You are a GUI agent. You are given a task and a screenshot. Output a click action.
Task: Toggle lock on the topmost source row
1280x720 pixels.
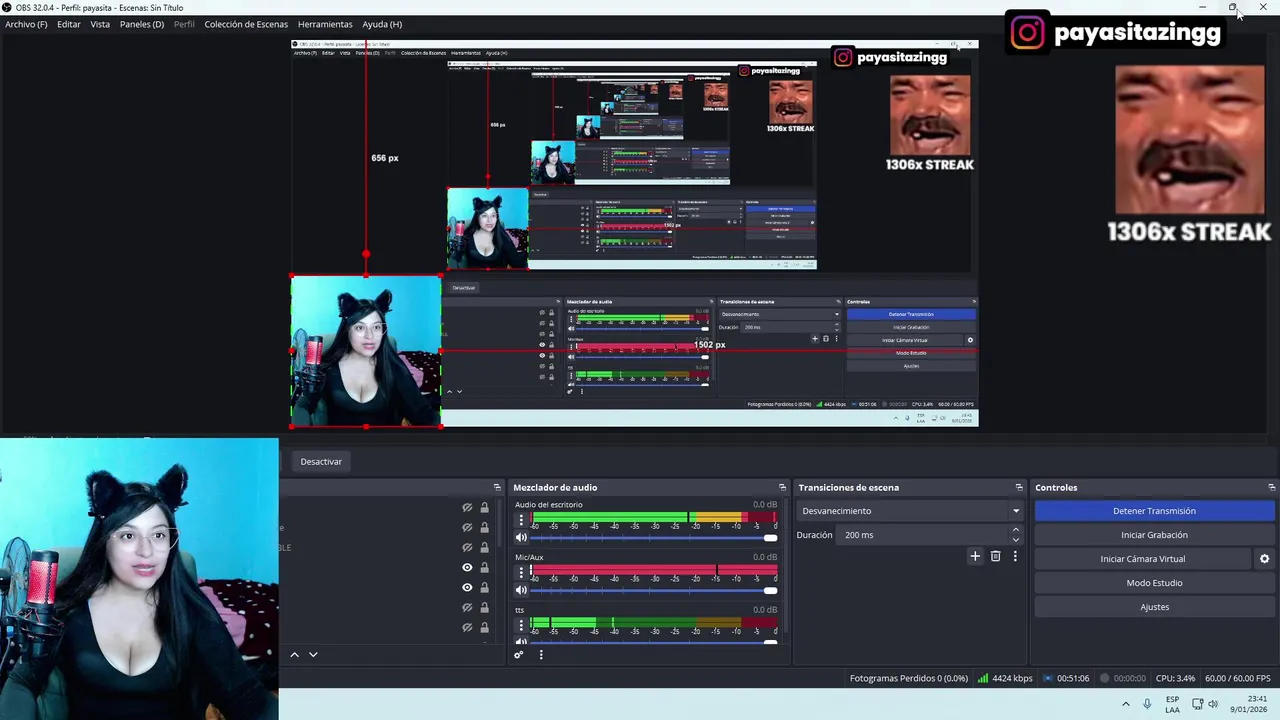[485, 508]
